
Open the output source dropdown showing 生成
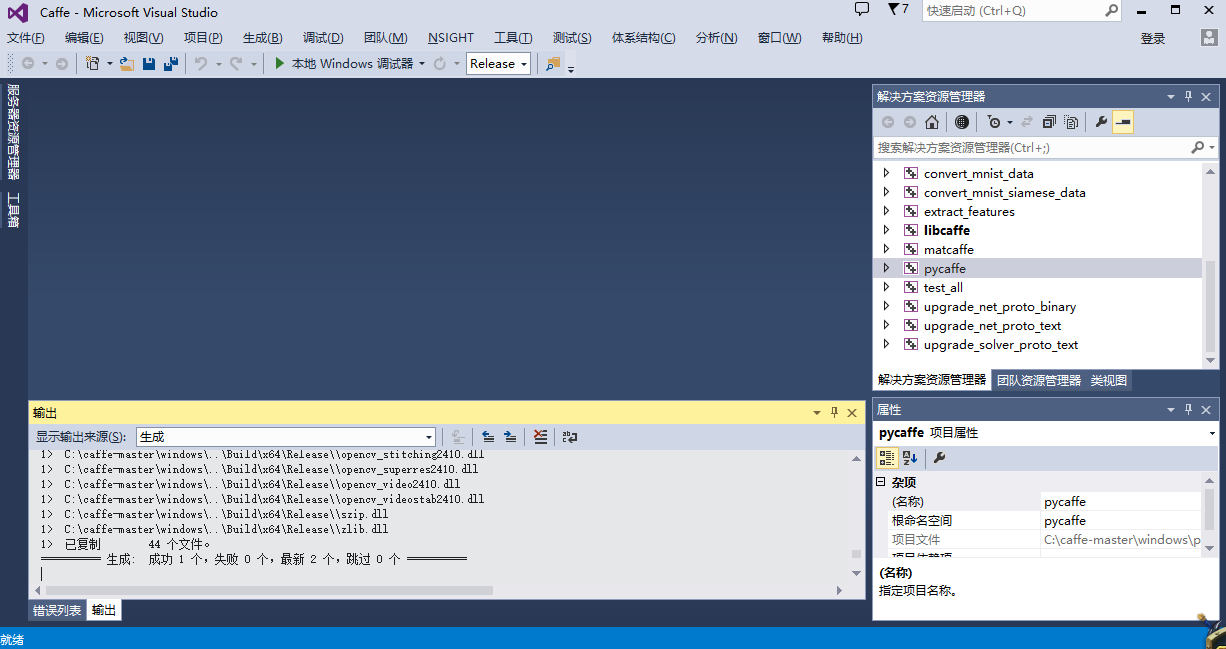[286, 437]
